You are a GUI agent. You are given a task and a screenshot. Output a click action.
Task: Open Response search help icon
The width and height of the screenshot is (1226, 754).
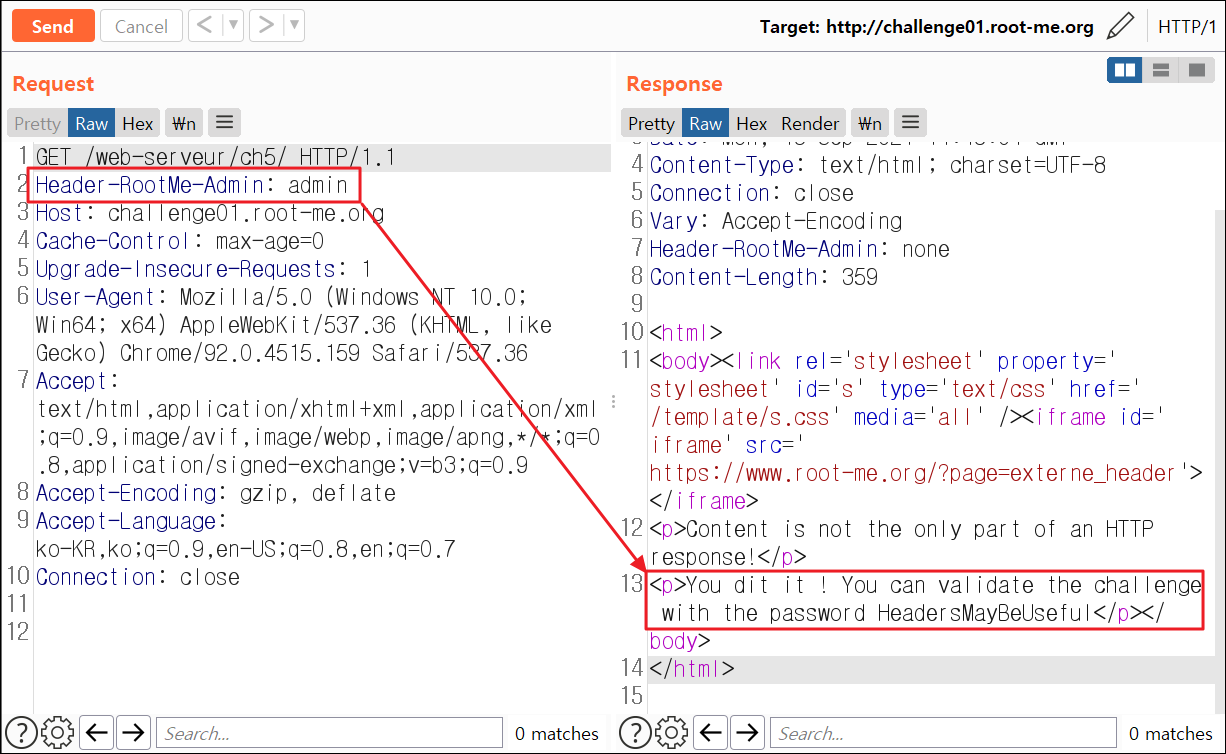point(637,733)
